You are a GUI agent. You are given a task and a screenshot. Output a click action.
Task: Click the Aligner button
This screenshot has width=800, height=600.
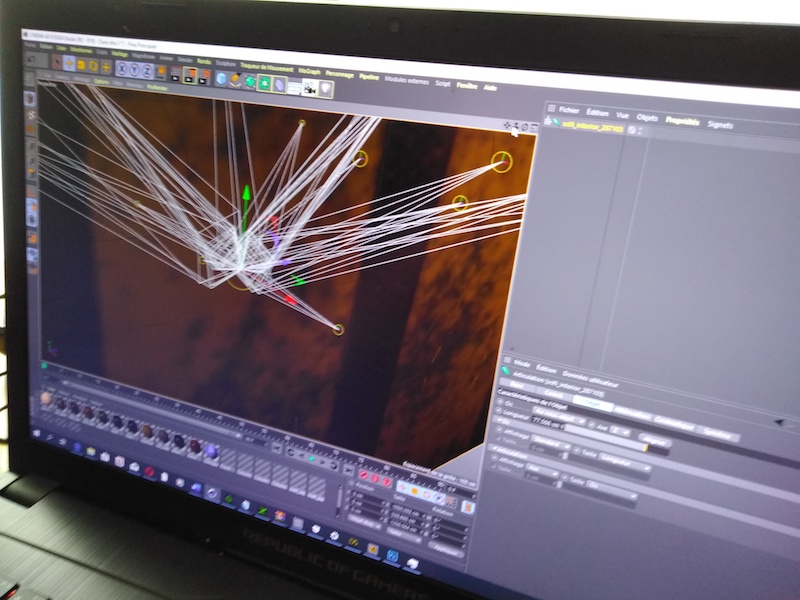tap(655, 439)
